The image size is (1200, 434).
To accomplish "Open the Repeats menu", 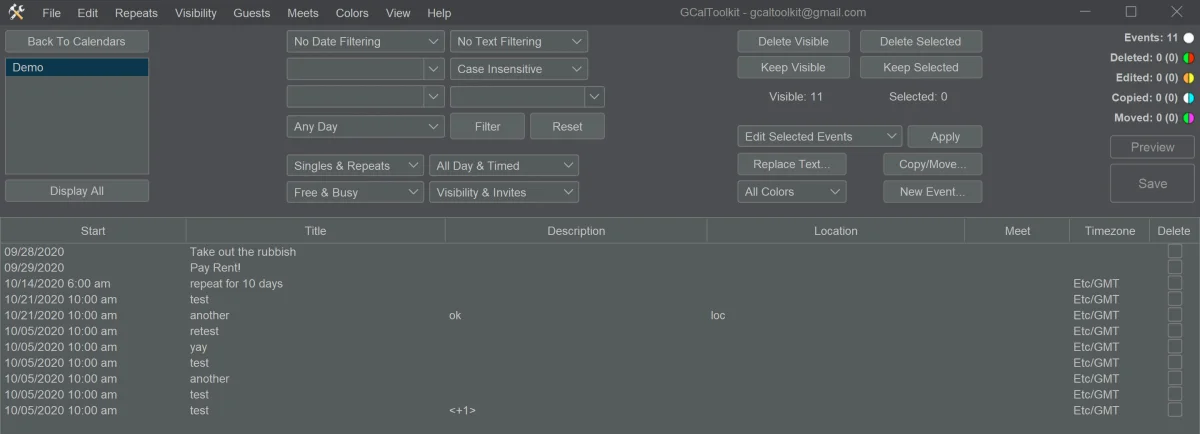I will [x=136, y=13].
